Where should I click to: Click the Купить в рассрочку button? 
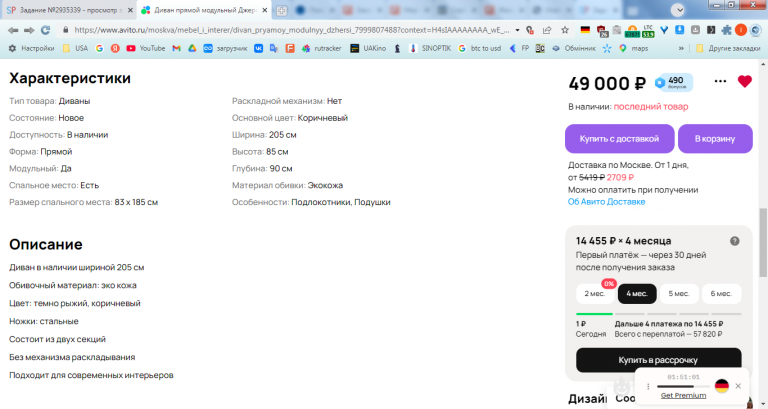click(658, 360)
